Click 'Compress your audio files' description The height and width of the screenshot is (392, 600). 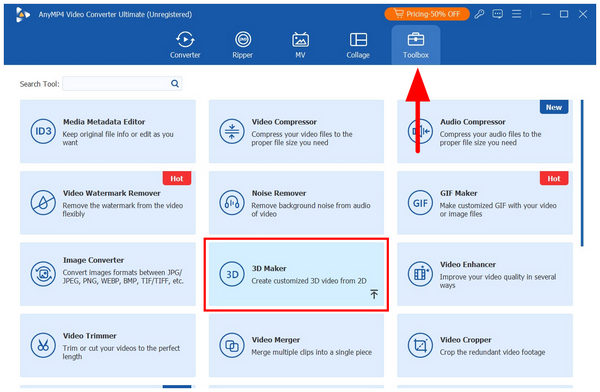(x=490, y=138)
